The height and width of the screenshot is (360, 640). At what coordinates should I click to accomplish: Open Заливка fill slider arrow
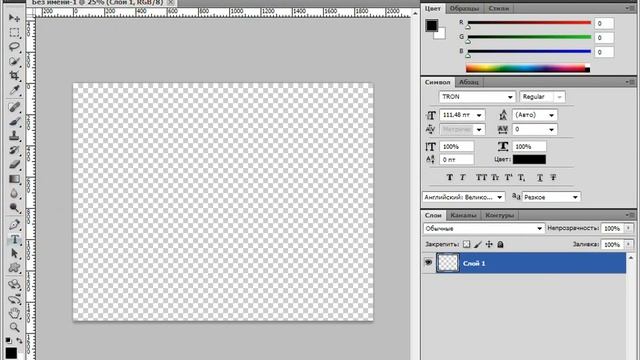[x=628, y=244]
